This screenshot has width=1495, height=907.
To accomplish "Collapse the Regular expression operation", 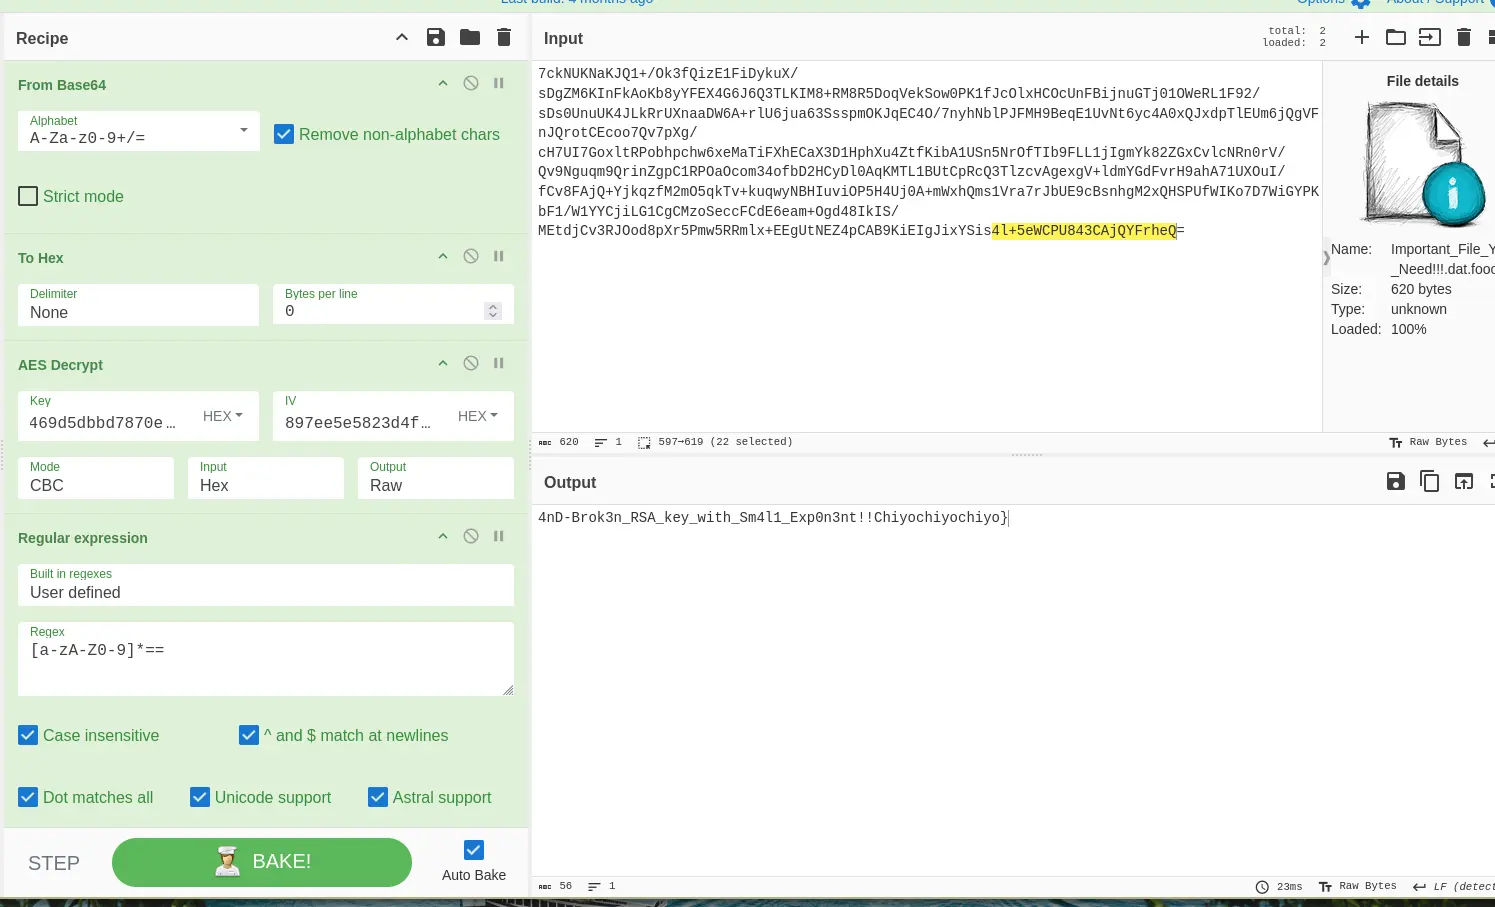I will pos(443,537).
